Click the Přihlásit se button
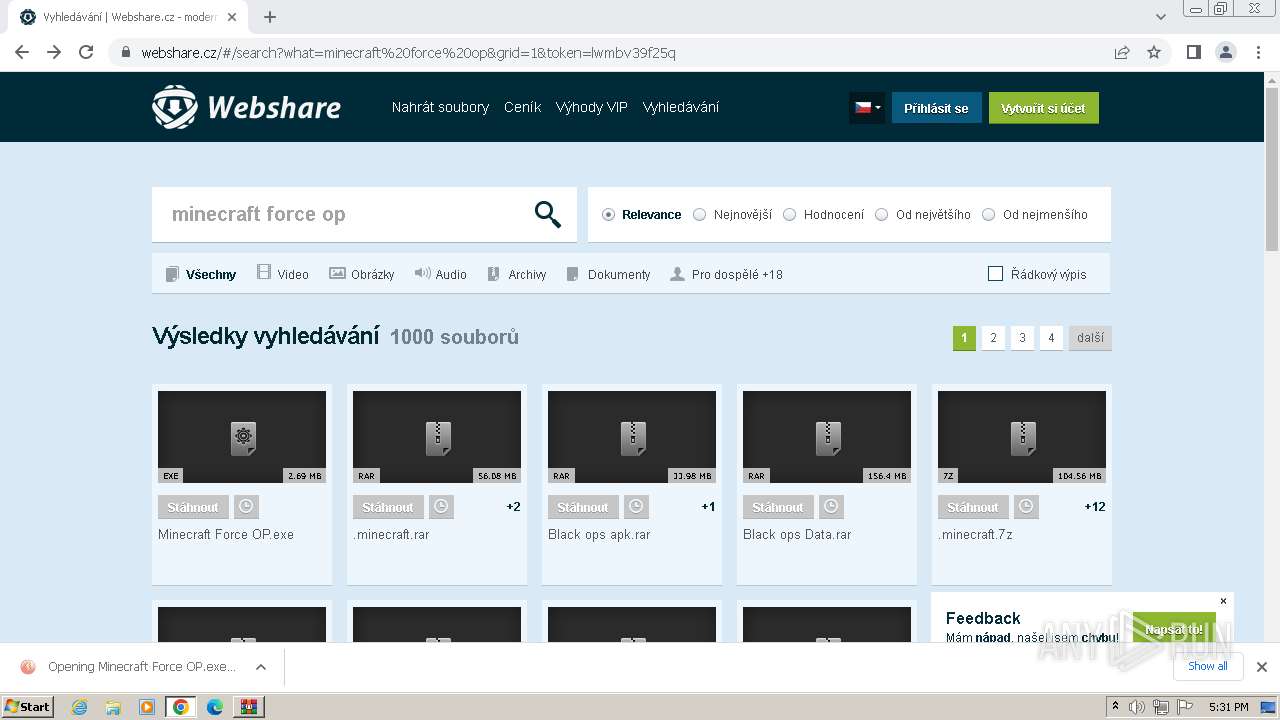 tap(936, 108)
